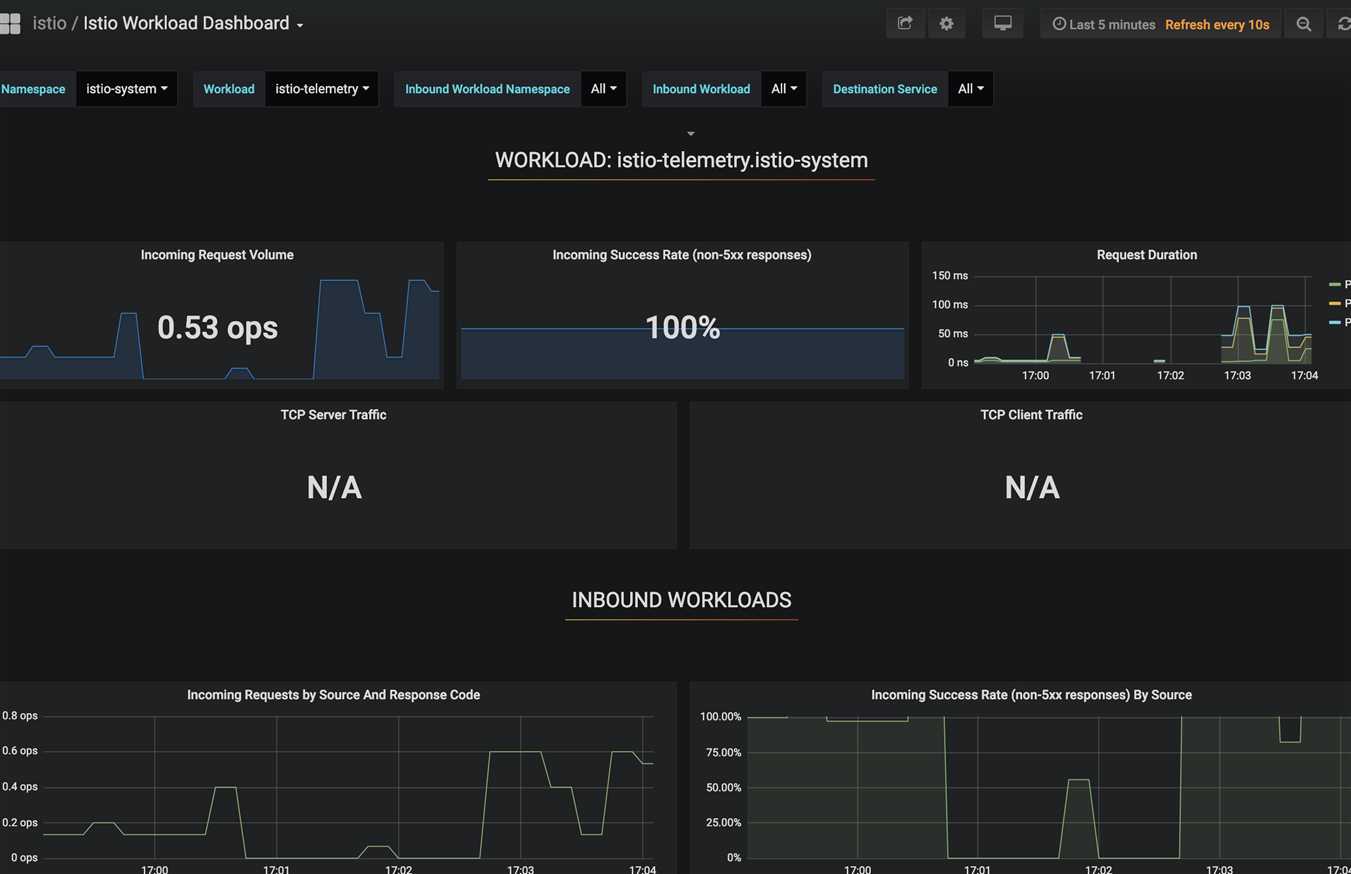
Task: Click N/A in TCP Server Traffic
Action: coord(334,487)
